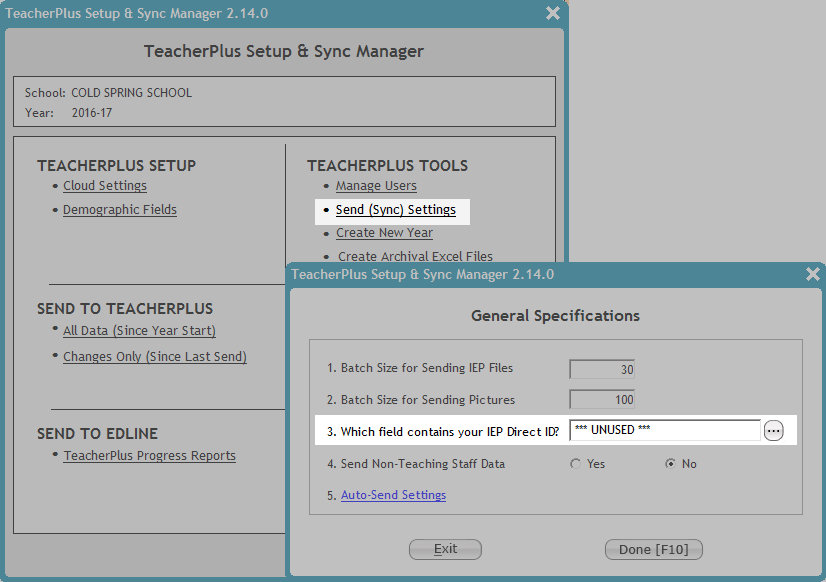The image size is (826, 582).
Task: Close the General Specifications dialog window
Action: (813, 274)
